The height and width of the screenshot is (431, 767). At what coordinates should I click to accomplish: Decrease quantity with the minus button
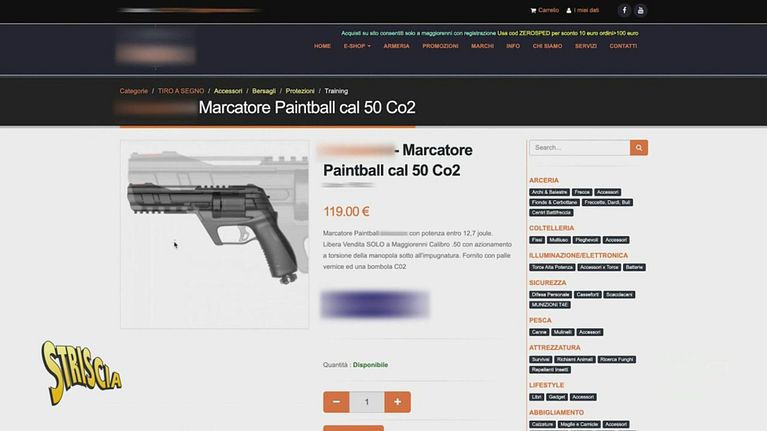[336, 402]
